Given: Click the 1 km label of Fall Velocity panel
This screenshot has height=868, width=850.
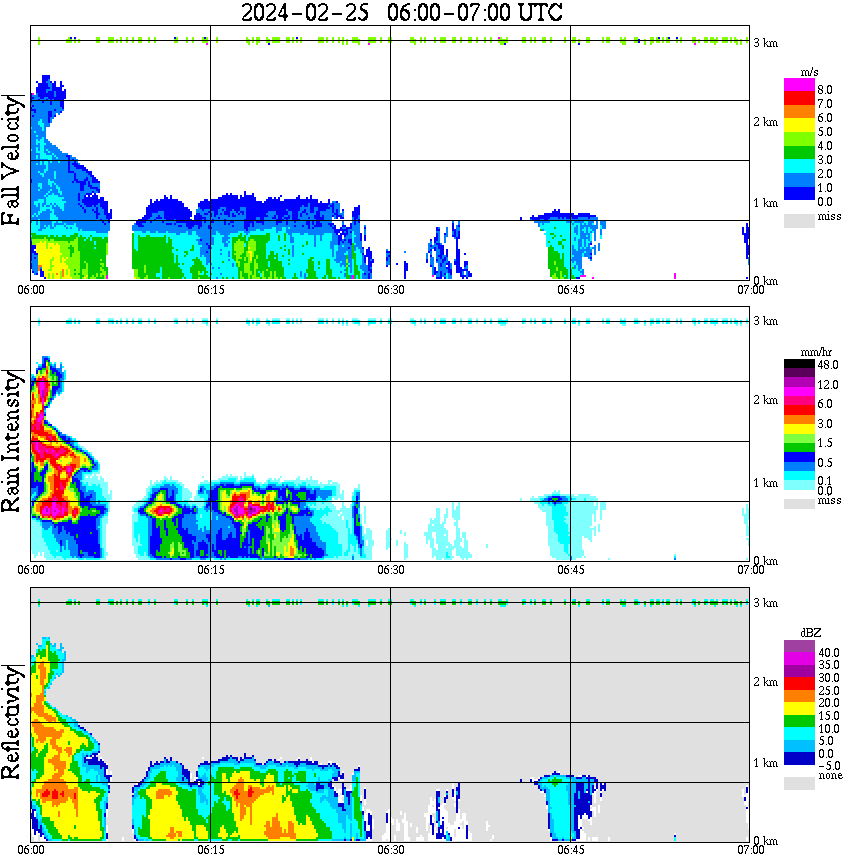Looking at the screenshot, I should (x=765, y=203).
